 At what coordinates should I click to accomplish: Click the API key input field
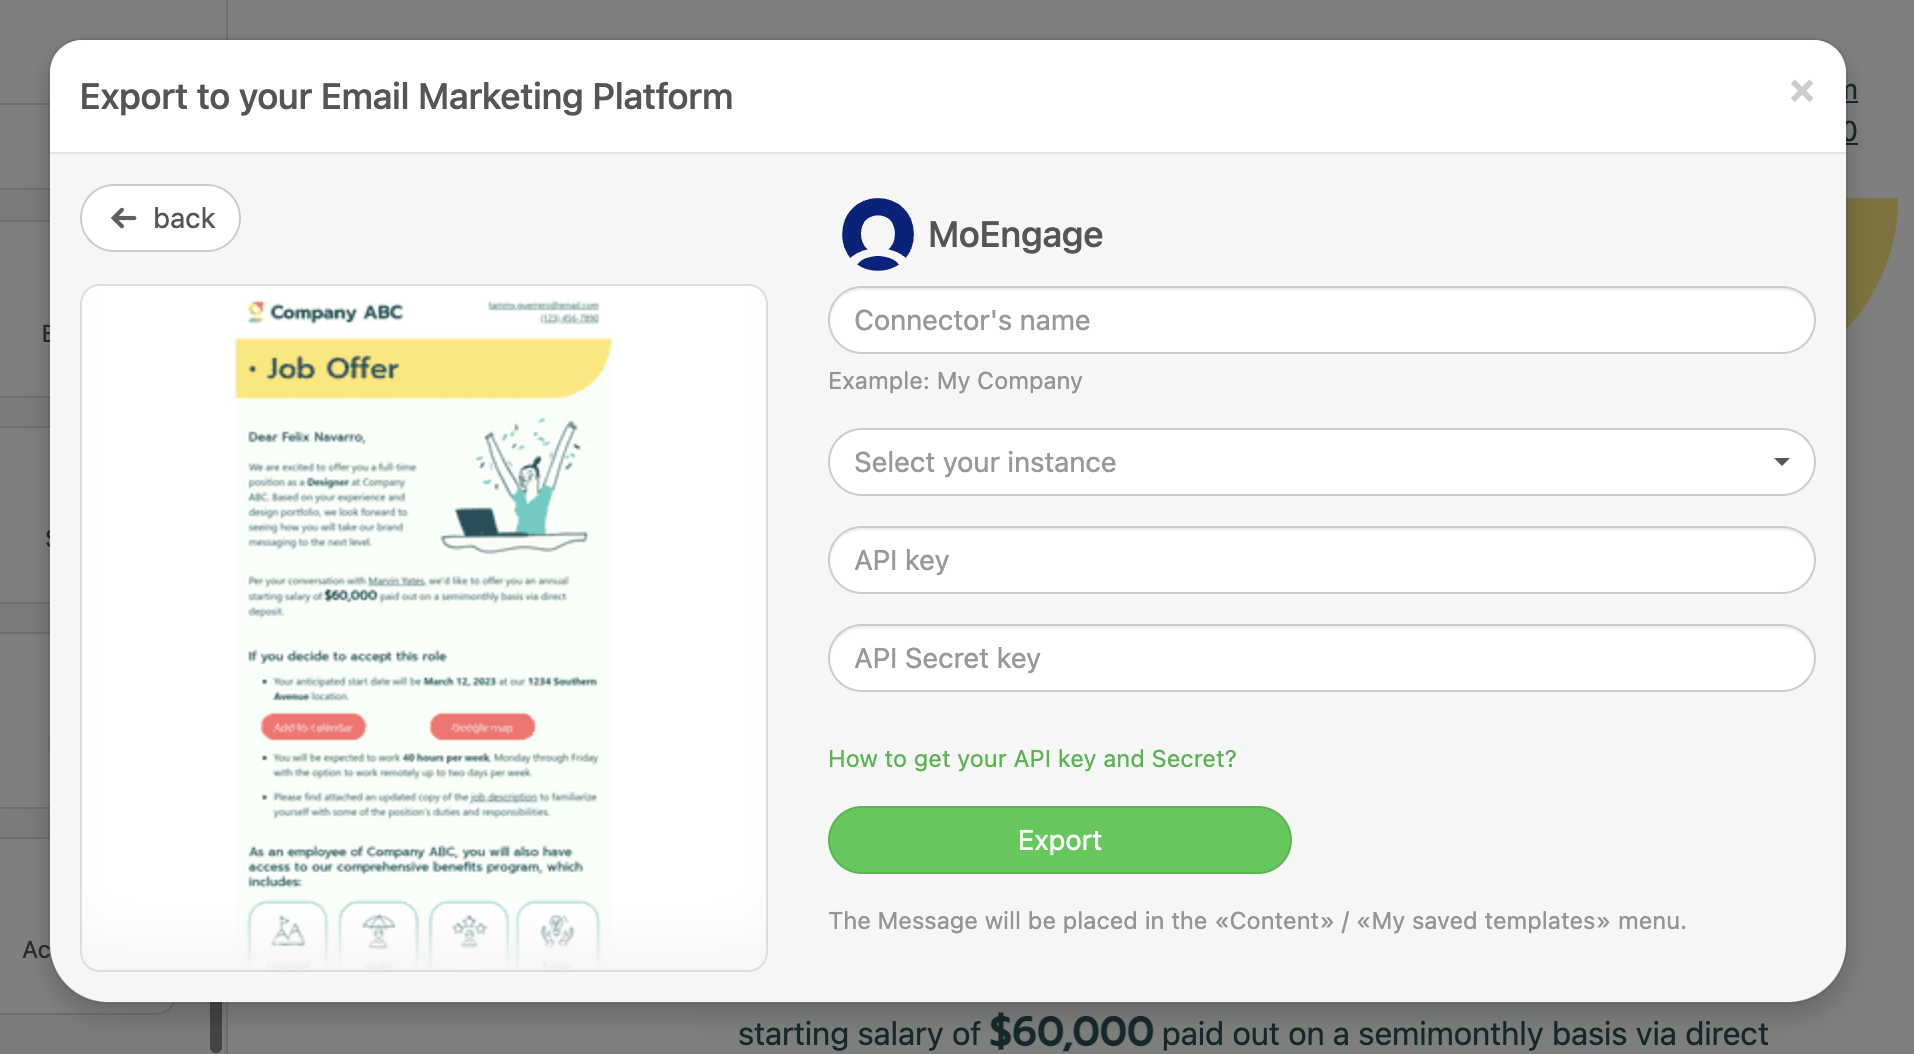(1320, 560)
